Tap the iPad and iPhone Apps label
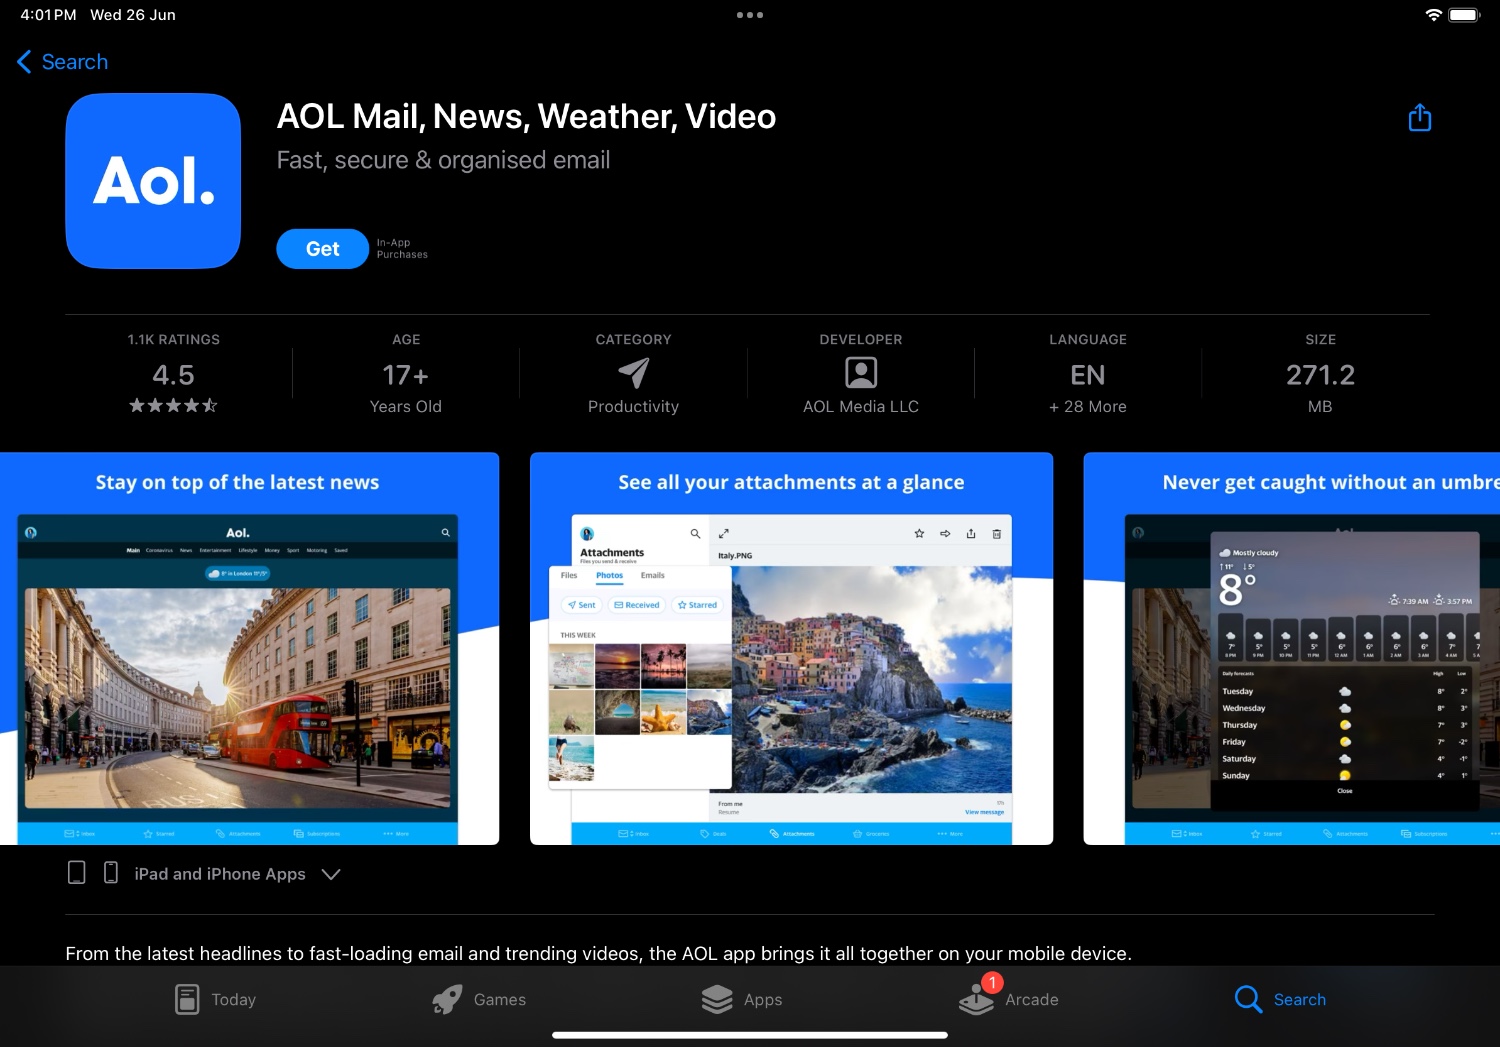 [x=220, y=874]
